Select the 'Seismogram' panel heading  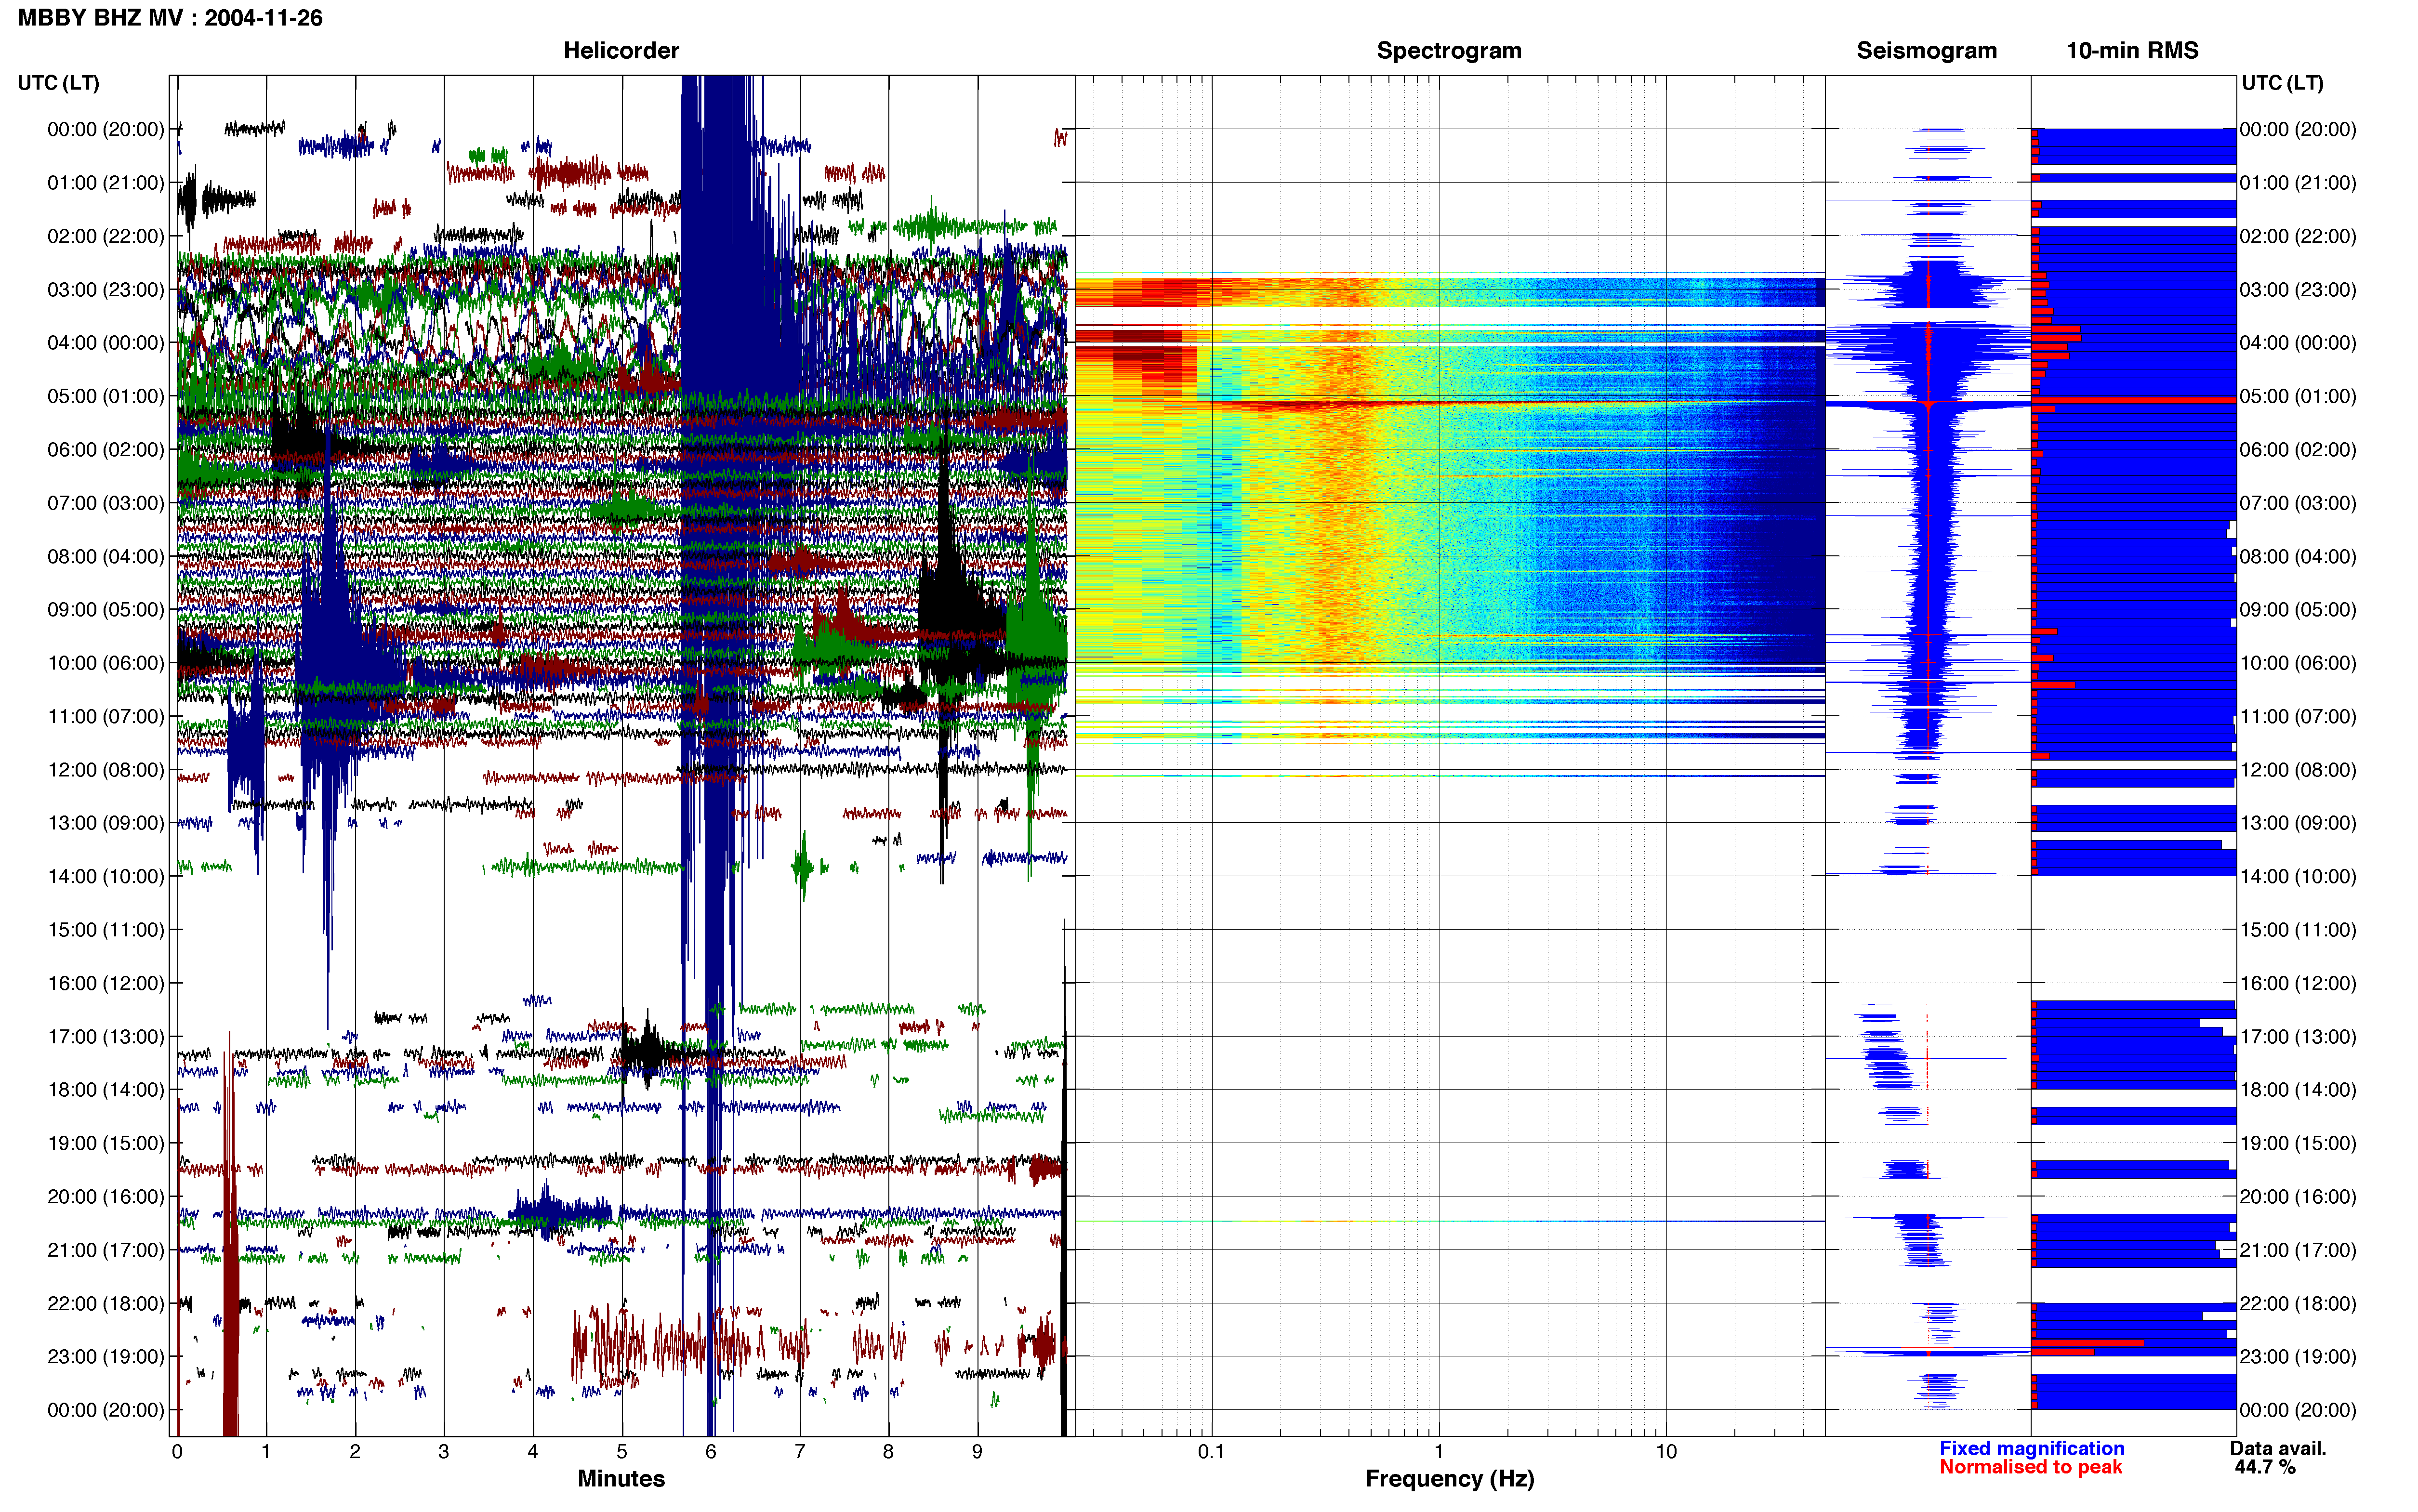point(1926,51)
